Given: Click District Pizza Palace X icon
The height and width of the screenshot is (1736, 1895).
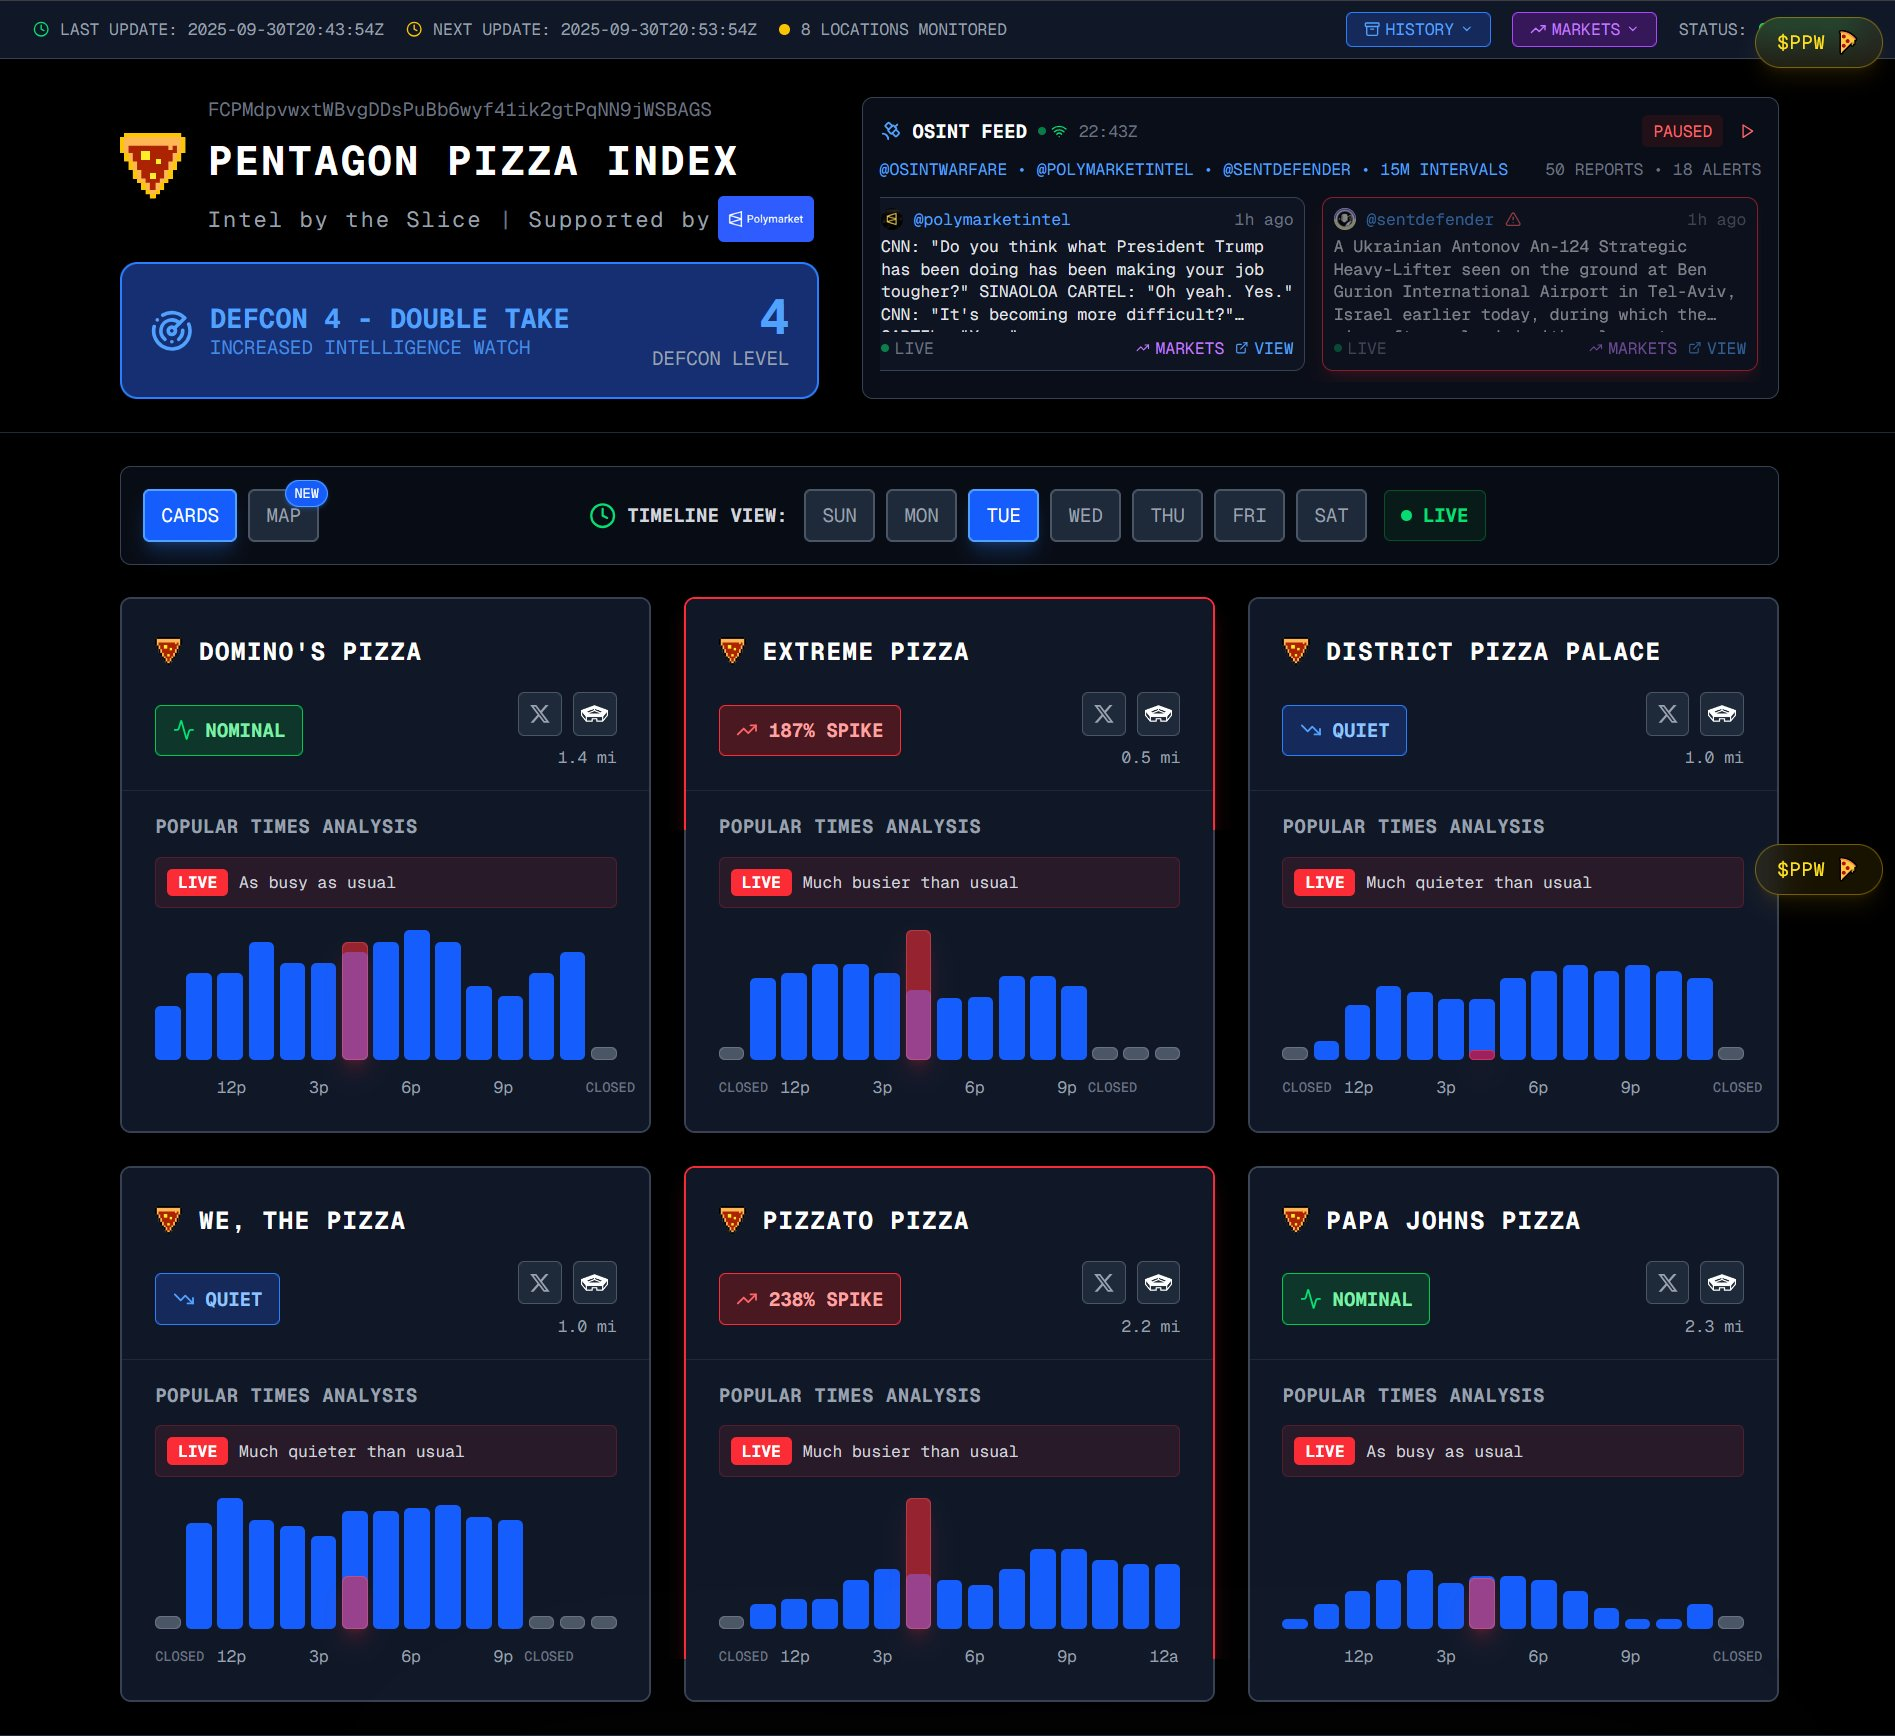Looking at the screenshot, I should (1667, 714).
